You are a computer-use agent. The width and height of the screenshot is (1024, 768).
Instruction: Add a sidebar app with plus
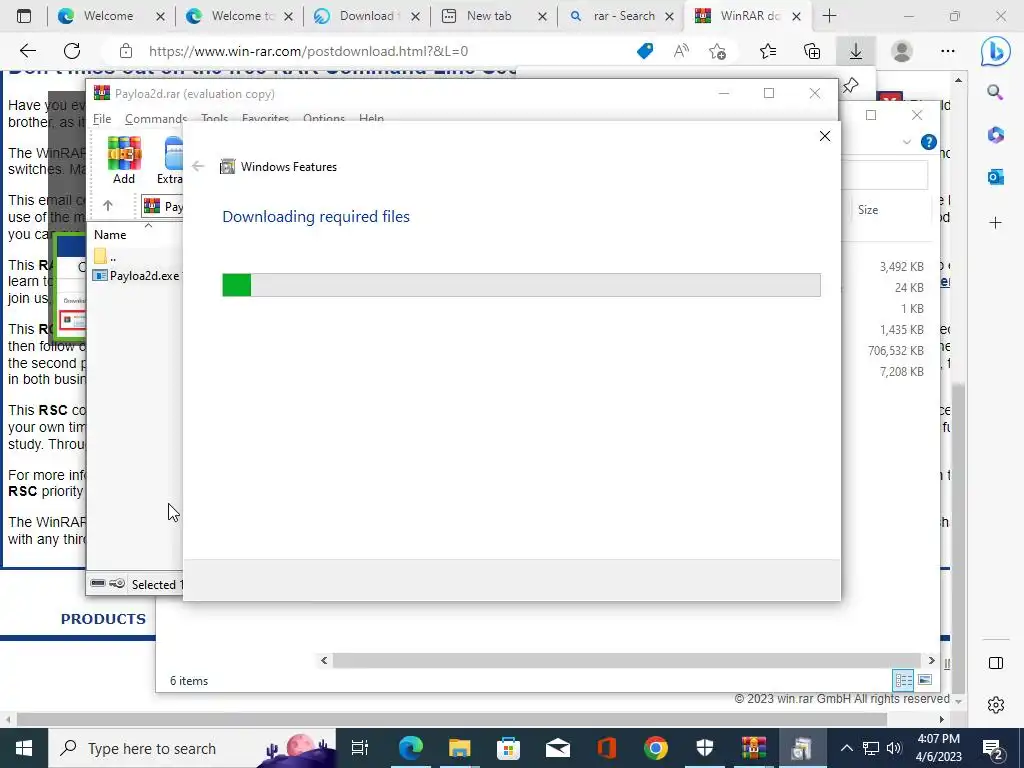click(x=995, y=223)
